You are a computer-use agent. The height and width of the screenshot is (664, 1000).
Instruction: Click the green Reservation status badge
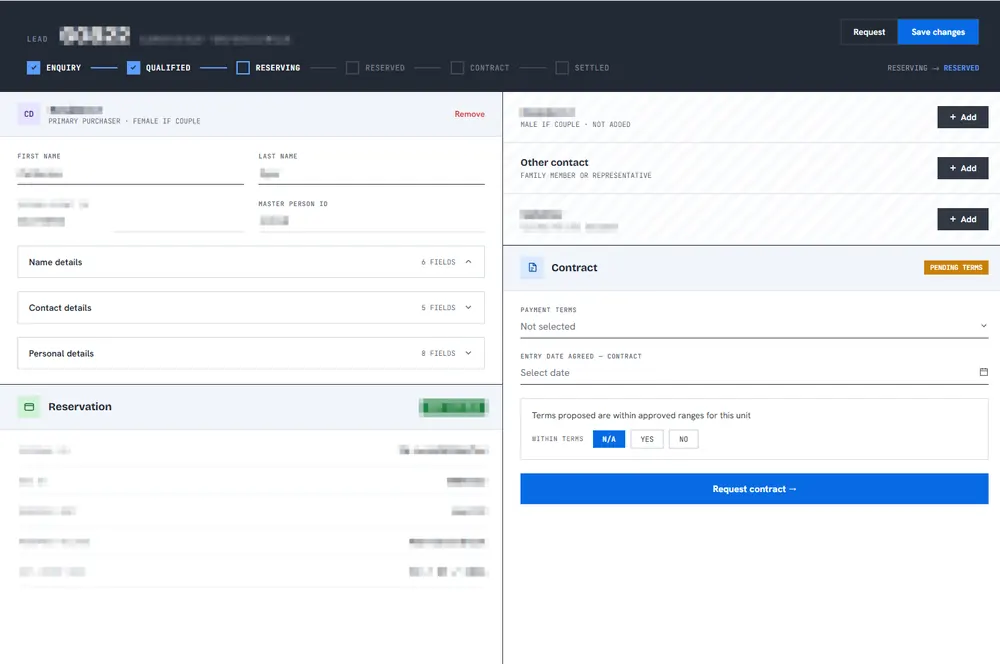point(453,407)
